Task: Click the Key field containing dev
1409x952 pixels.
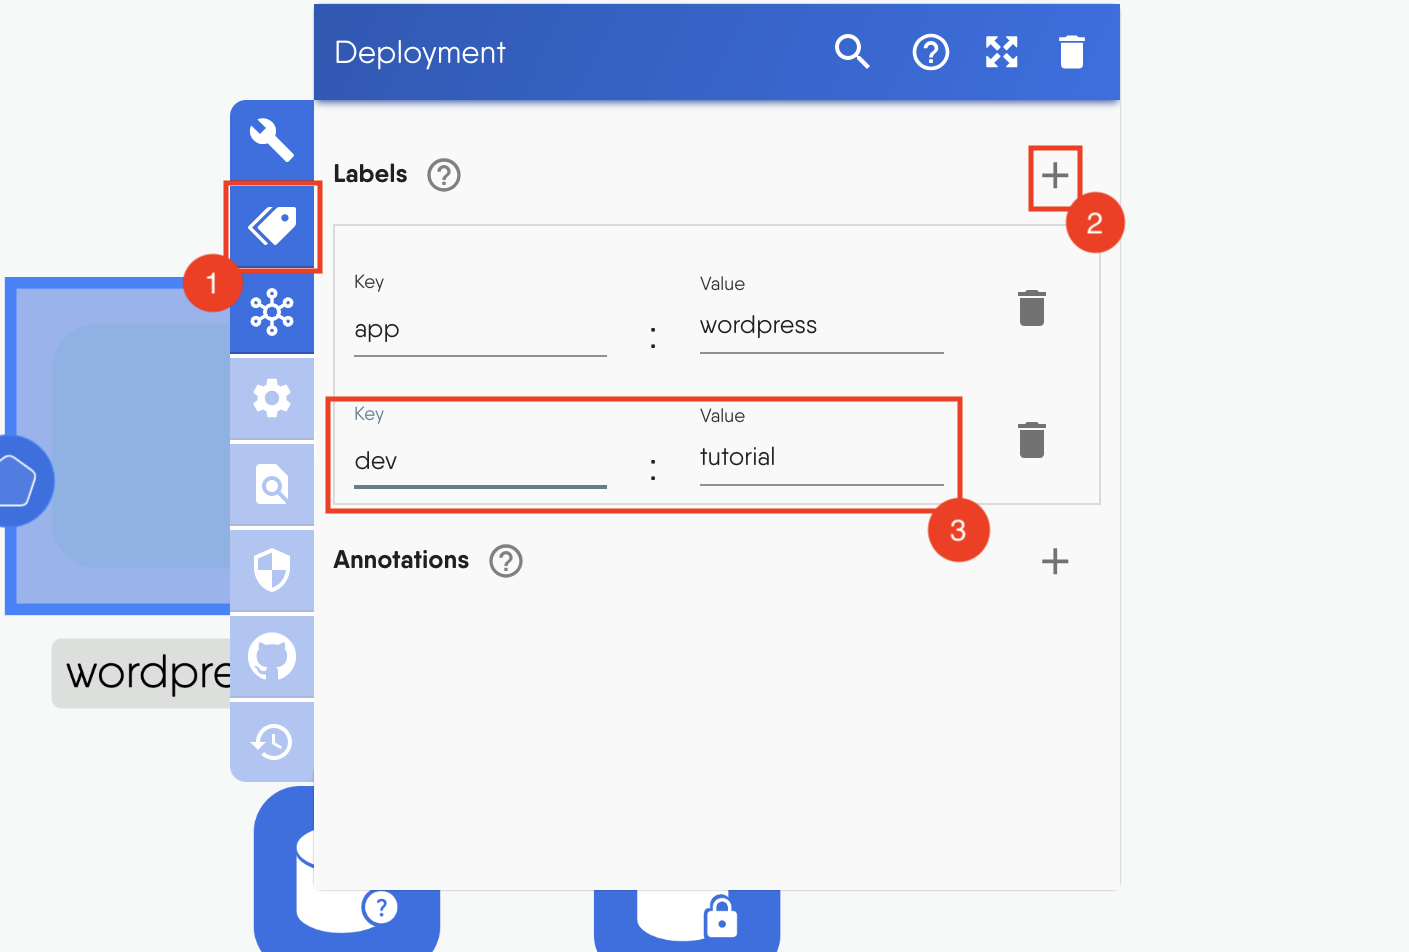Action: pos(480,461)
